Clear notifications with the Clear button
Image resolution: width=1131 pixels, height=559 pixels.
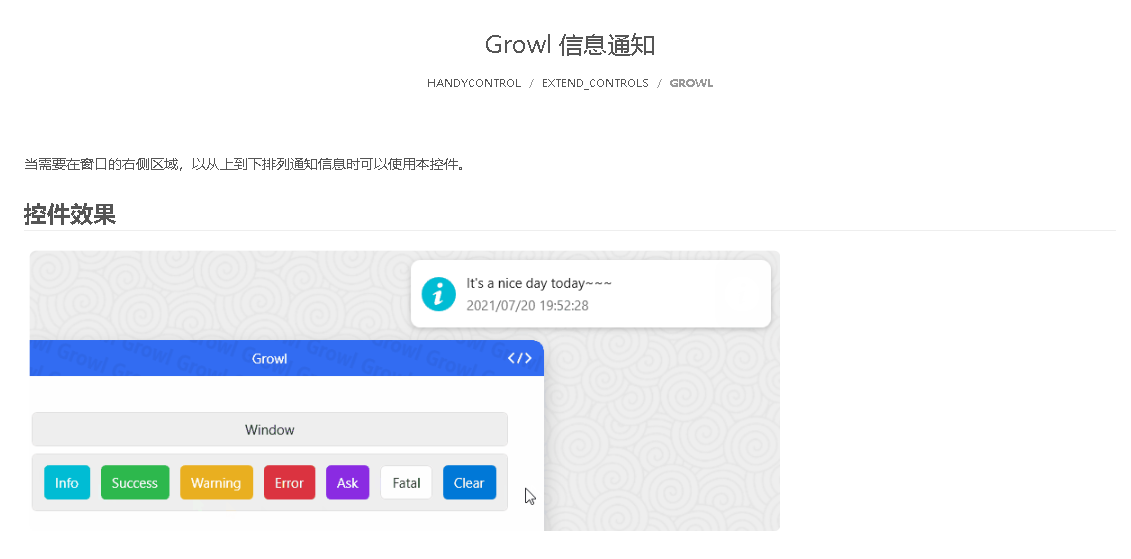click(470, 483)
